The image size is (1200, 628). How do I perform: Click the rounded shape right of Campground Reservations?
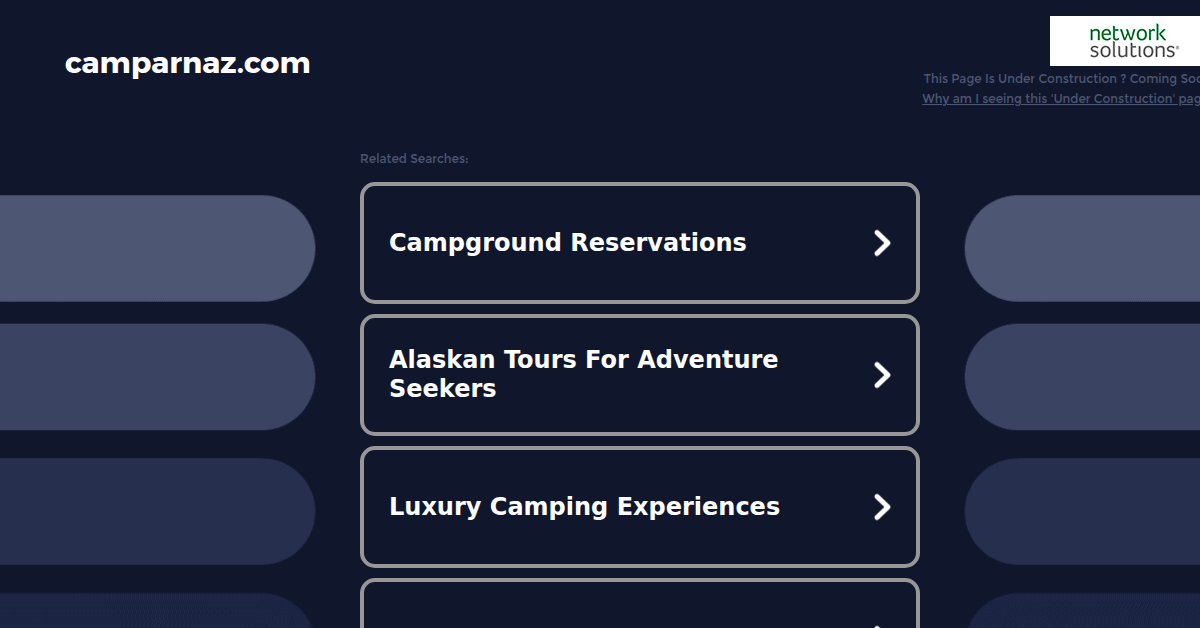[1082, 248]
